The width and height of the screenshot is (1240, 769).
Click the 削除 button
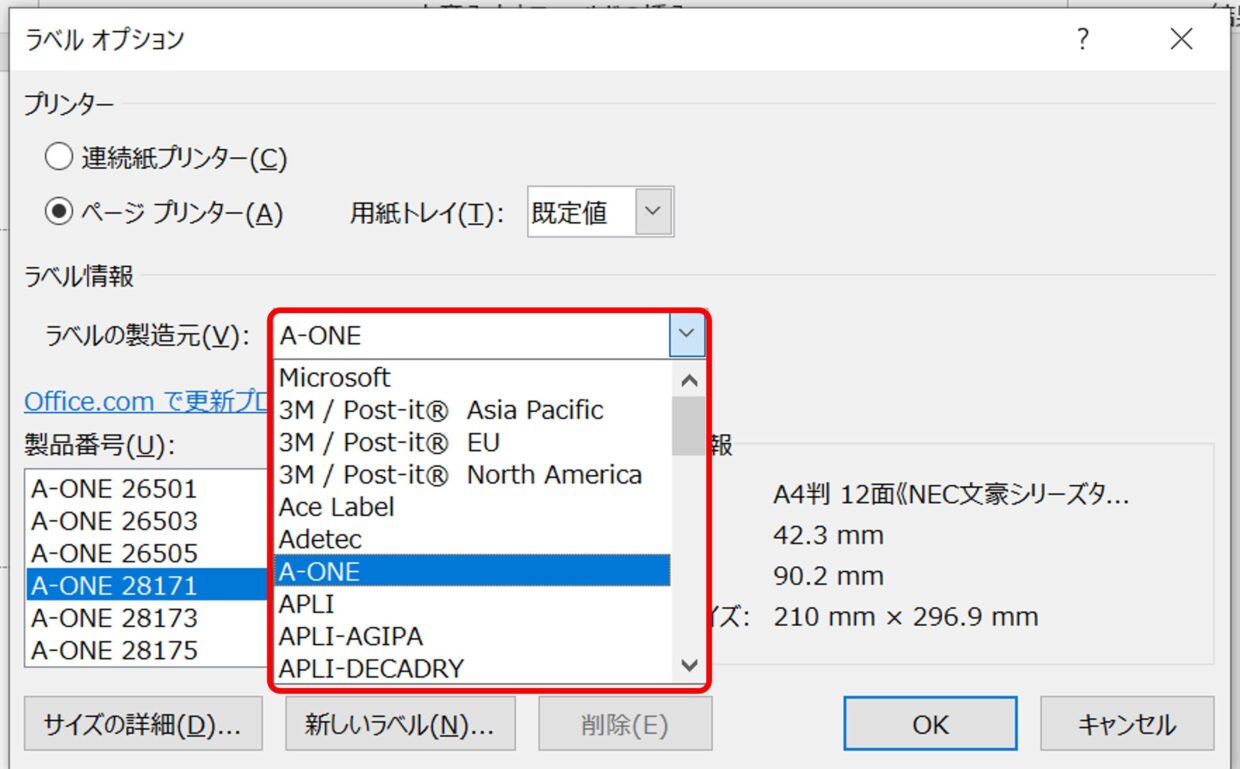[625, 724]
